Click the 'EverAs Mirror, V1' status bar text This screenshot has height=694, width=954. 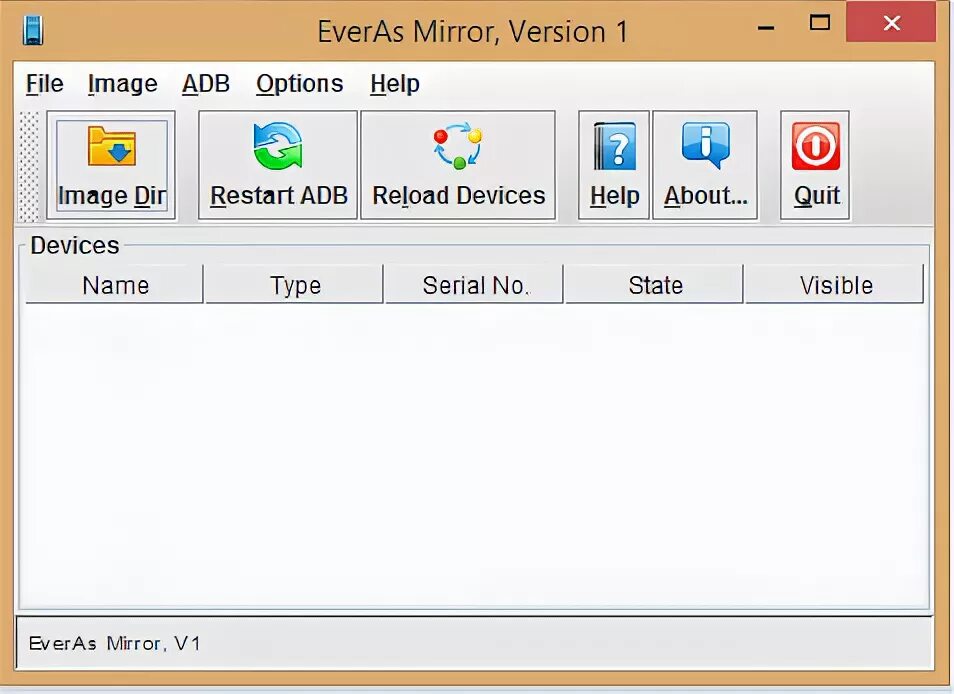pos(114,644)
